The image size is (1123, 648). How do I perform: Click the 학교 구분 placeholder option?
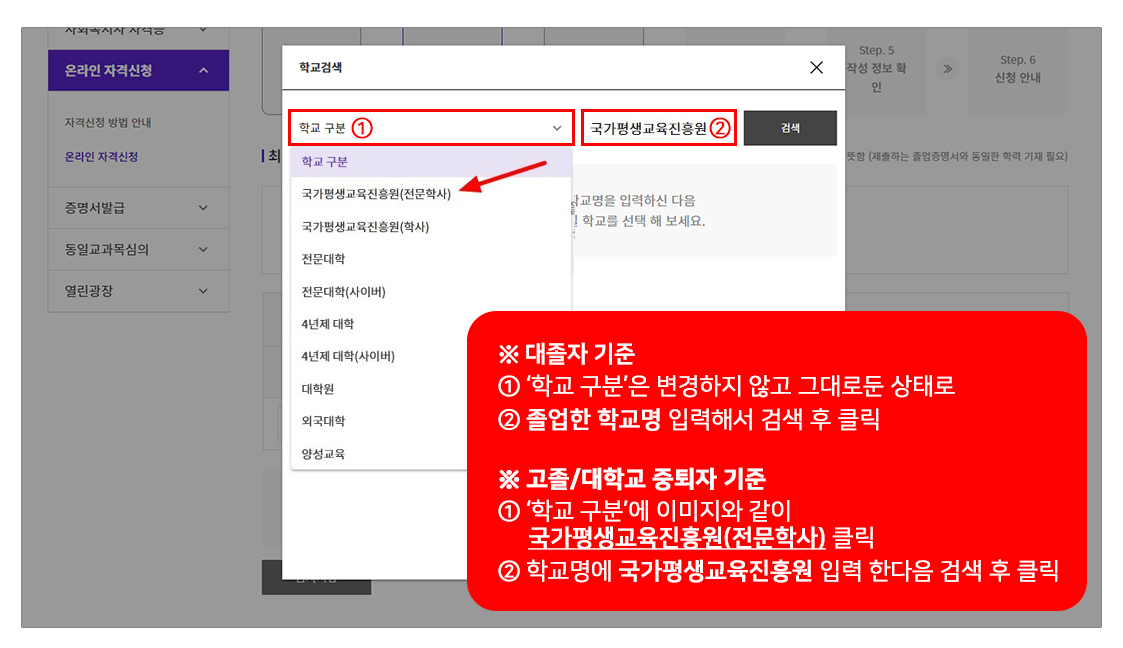(324, 161)
